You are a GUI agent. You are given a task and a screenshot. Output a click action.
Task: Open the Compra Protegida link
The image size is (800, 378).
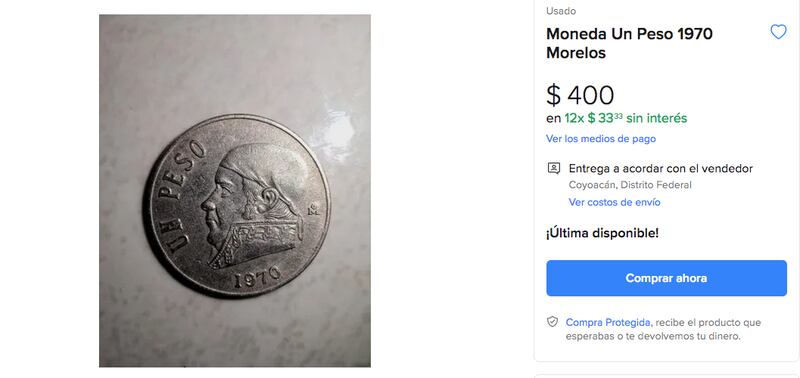click(x=608, y=322)
